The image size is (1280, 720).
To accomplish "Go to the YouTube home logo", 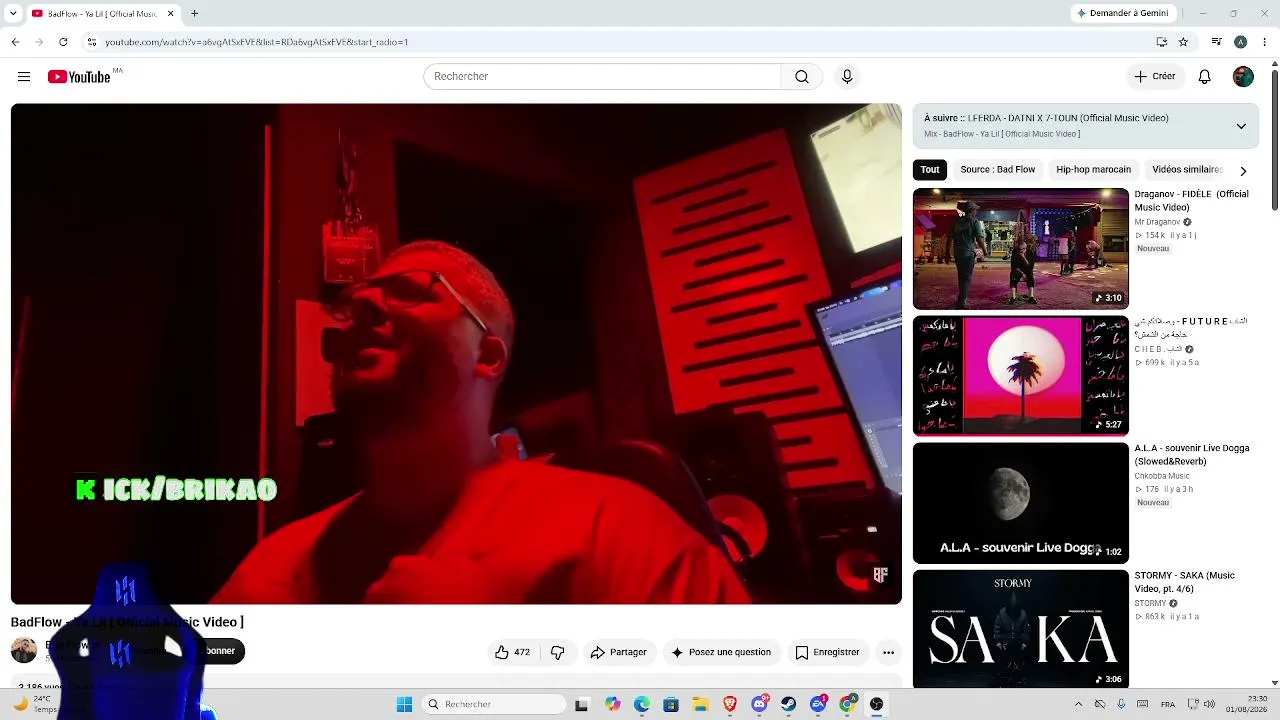I will tap(79, 77).
